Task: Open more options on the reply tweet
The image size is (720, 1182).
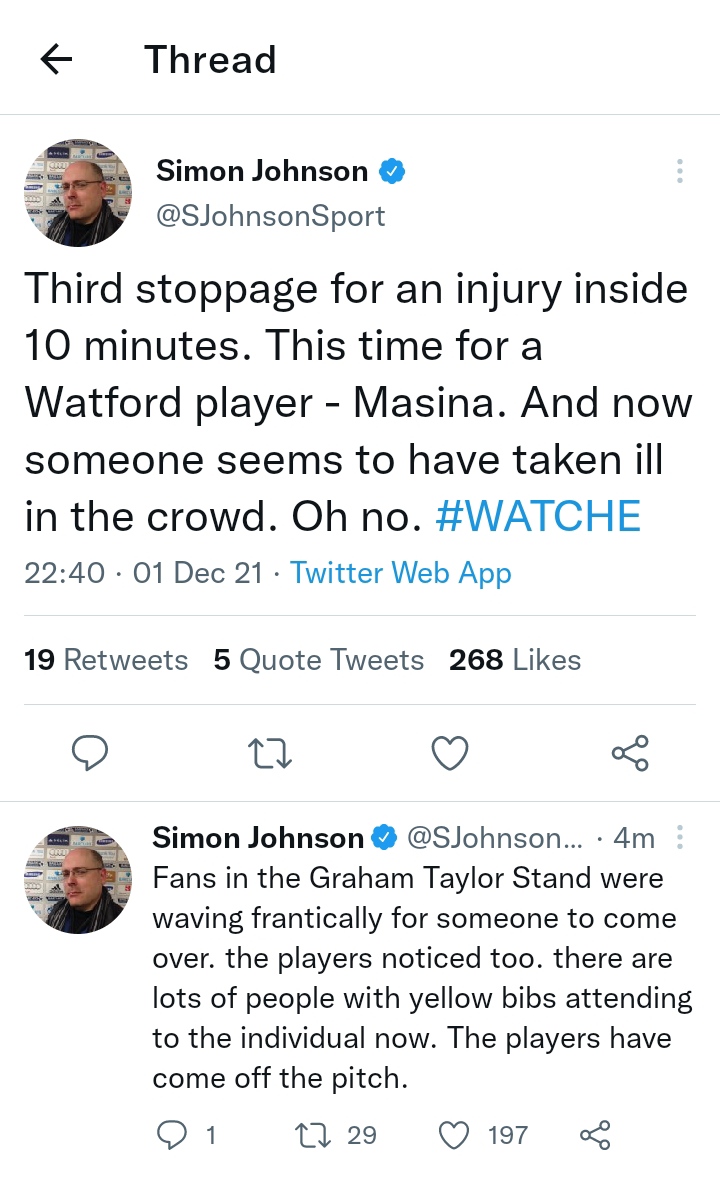Action: coord(680,837)
